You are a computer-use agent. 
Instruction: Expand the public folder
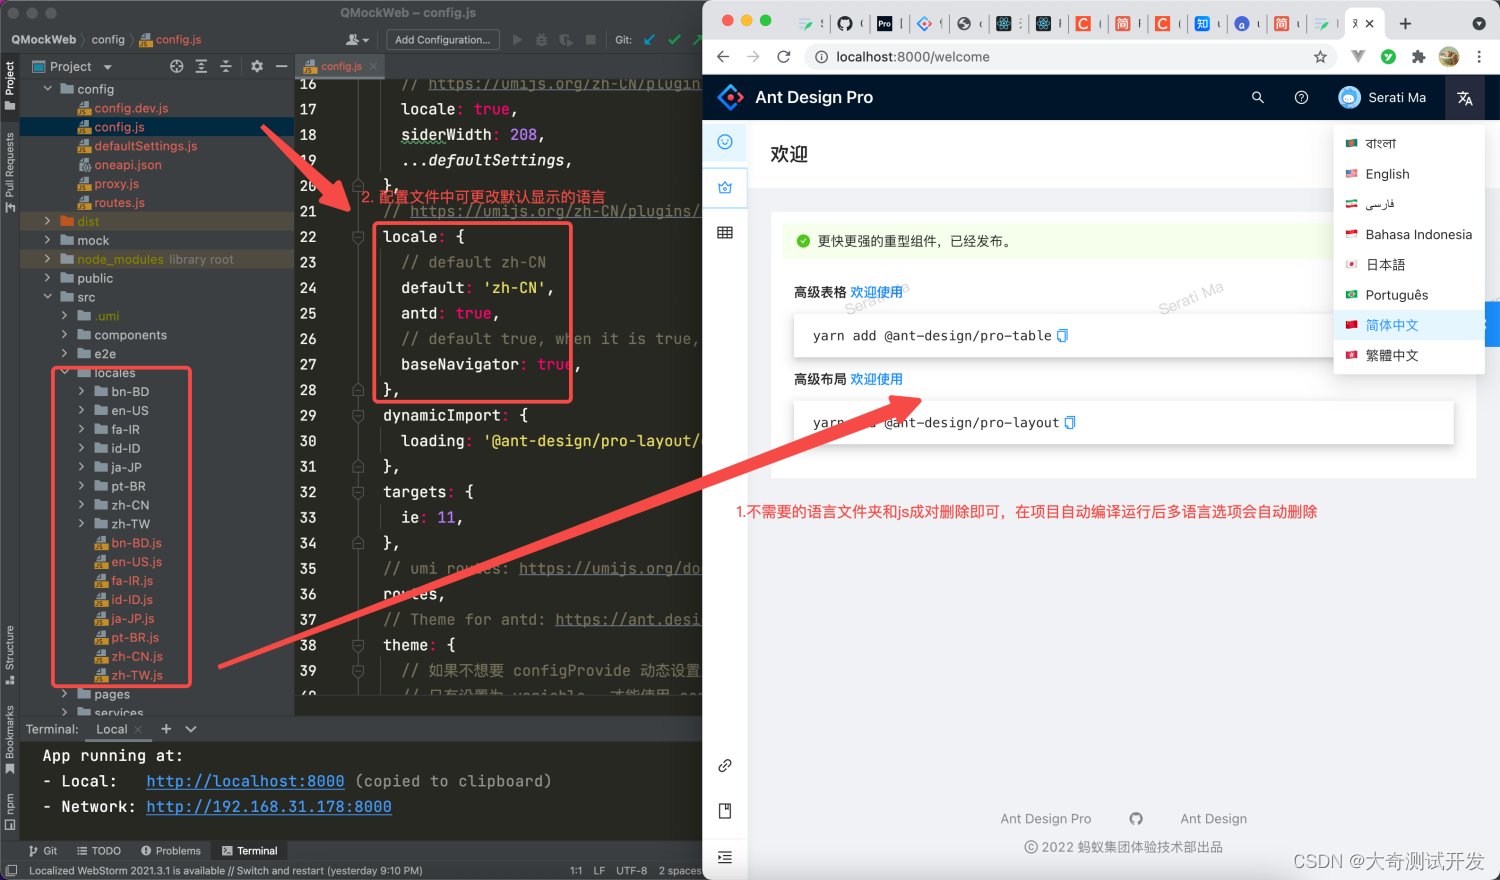[48, 278]
